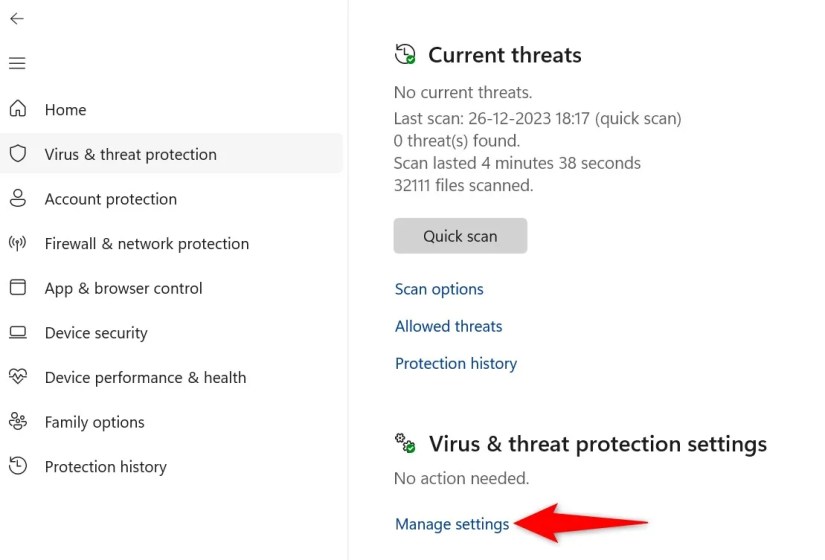Viewport: 825px width, 560px height.
Task: Open Family options page
Action: [94, 422]
